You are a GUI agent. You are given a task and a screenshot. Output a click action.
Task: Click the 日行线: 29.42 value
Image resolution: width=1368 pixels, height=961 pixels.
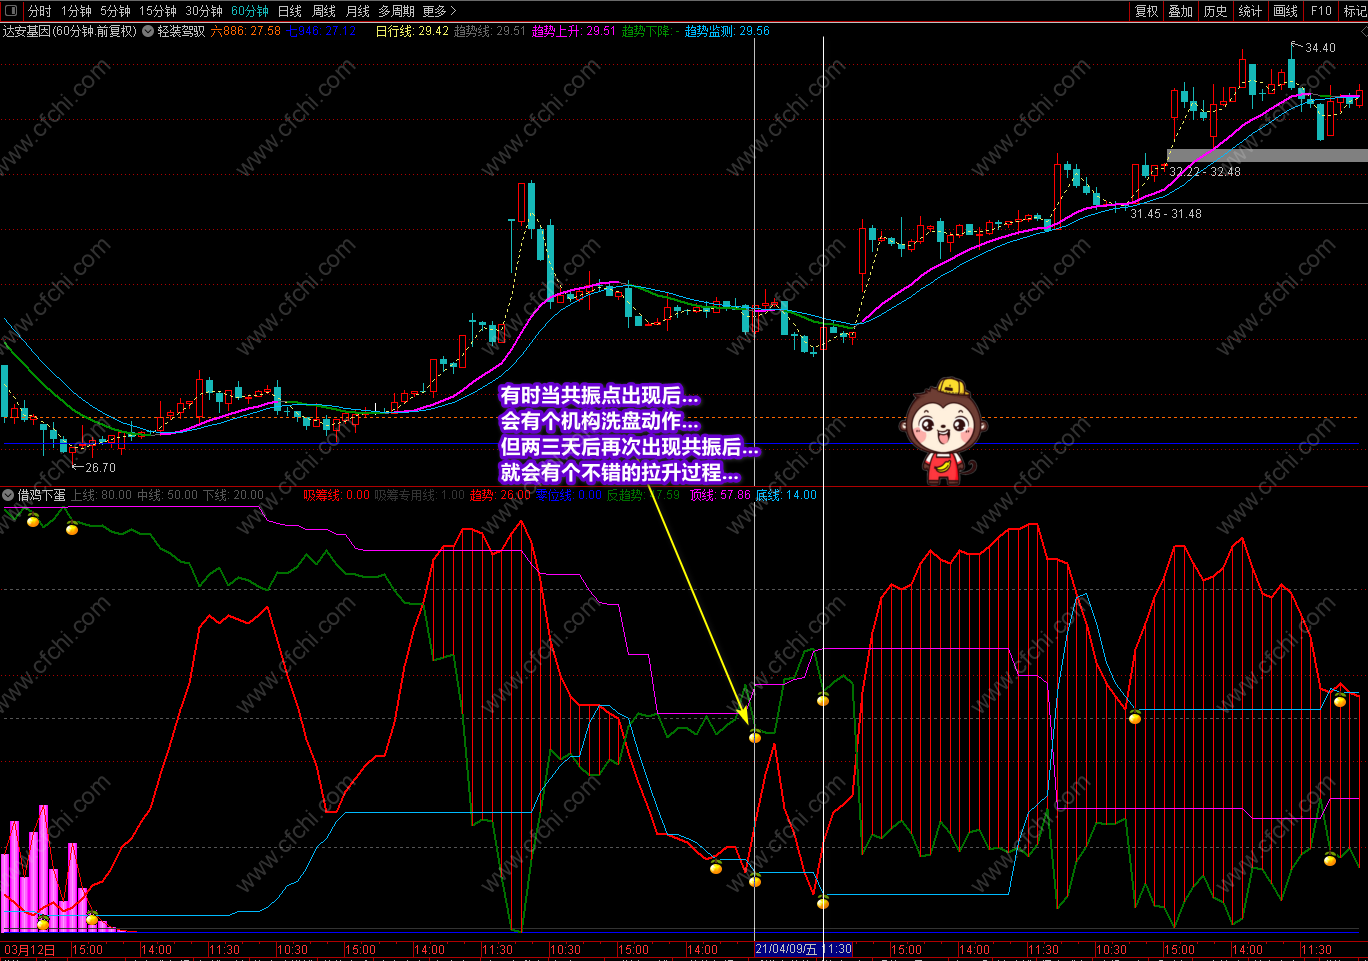pyautogui.click(x=412, y=31)
